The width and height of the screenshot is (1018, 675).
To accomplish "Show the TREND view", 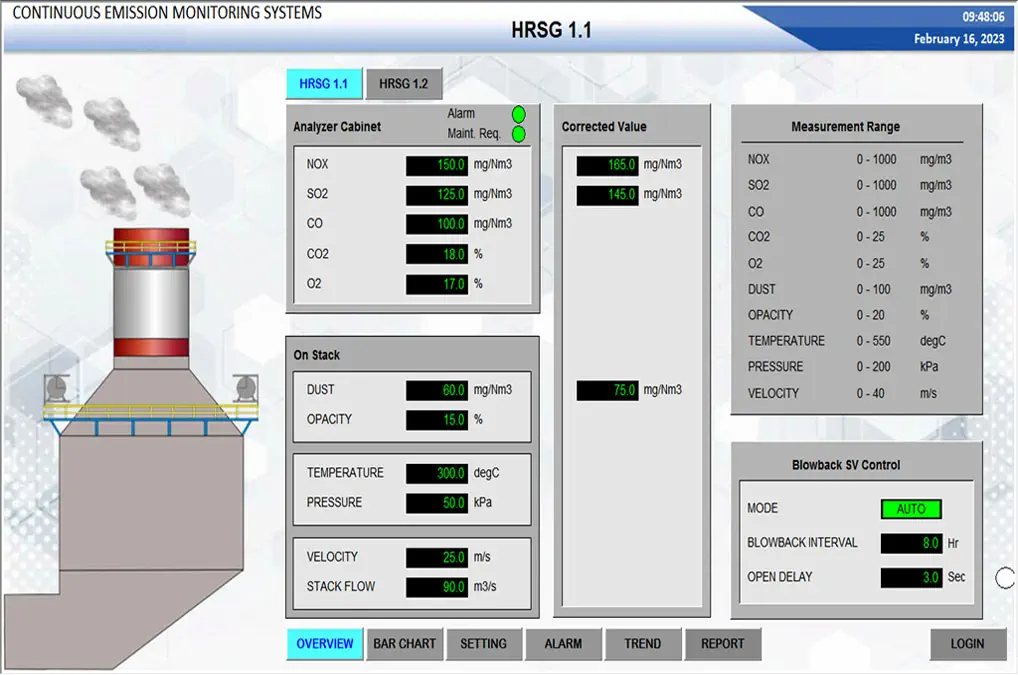I will point(642,644).
